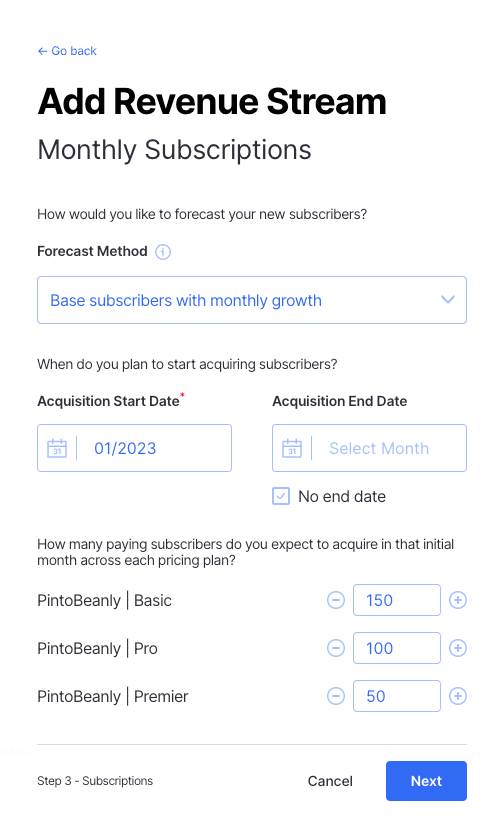Decrease PintoBeanly Pro subscribers with minus icon
The width and height of the screenshot is (499, 832).
point(335,648)
